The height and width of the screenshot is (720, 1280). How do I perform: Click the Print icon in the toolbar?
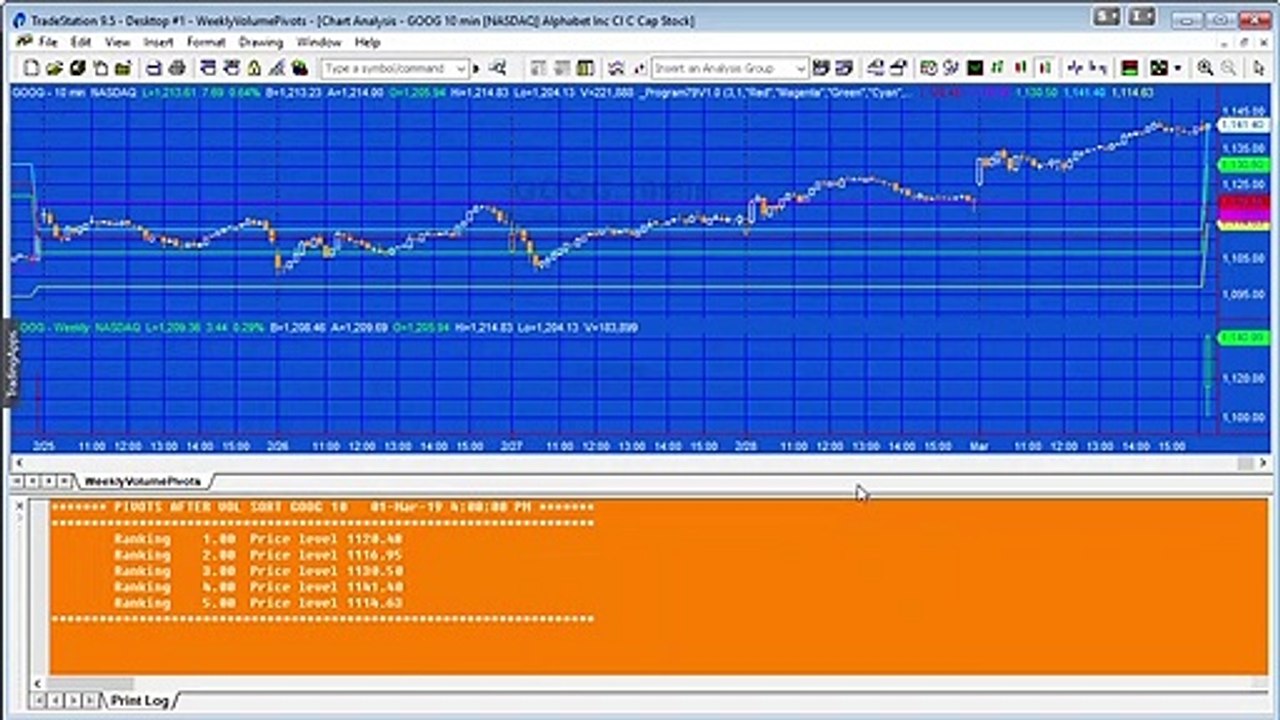click(178, 68)
